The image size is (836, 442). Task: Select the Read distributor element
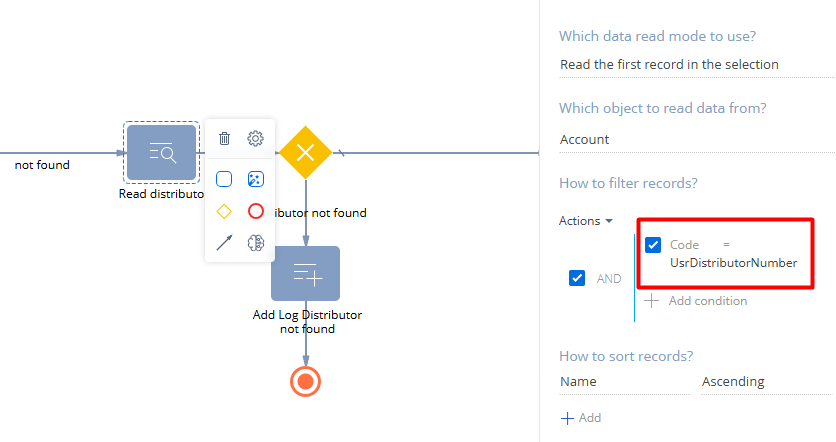[x=161, y=153]
